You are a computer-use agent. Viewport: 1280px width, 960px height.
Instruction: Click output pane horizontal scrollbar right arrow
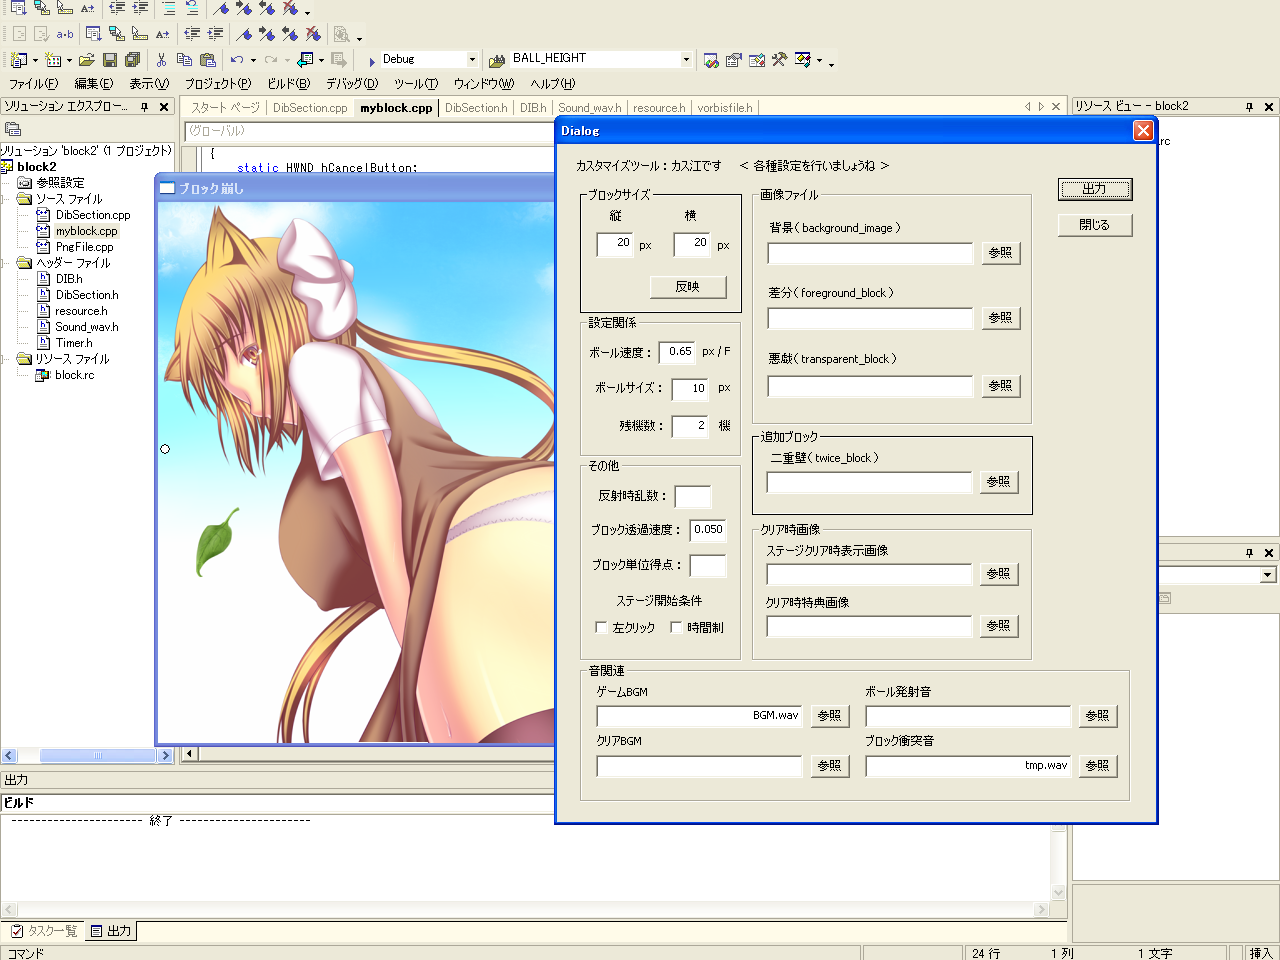coord(1041,909)
